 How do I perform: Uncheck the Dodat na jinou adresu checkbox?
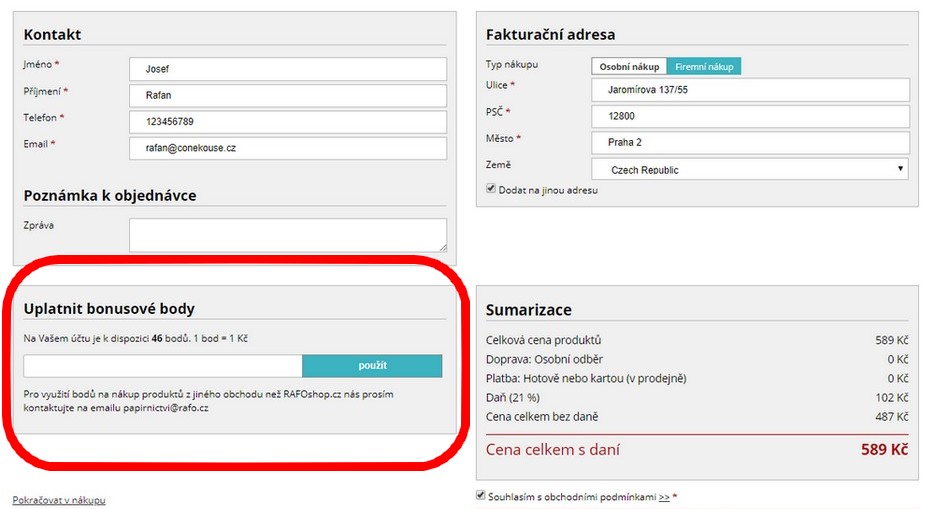pos(491,189)
